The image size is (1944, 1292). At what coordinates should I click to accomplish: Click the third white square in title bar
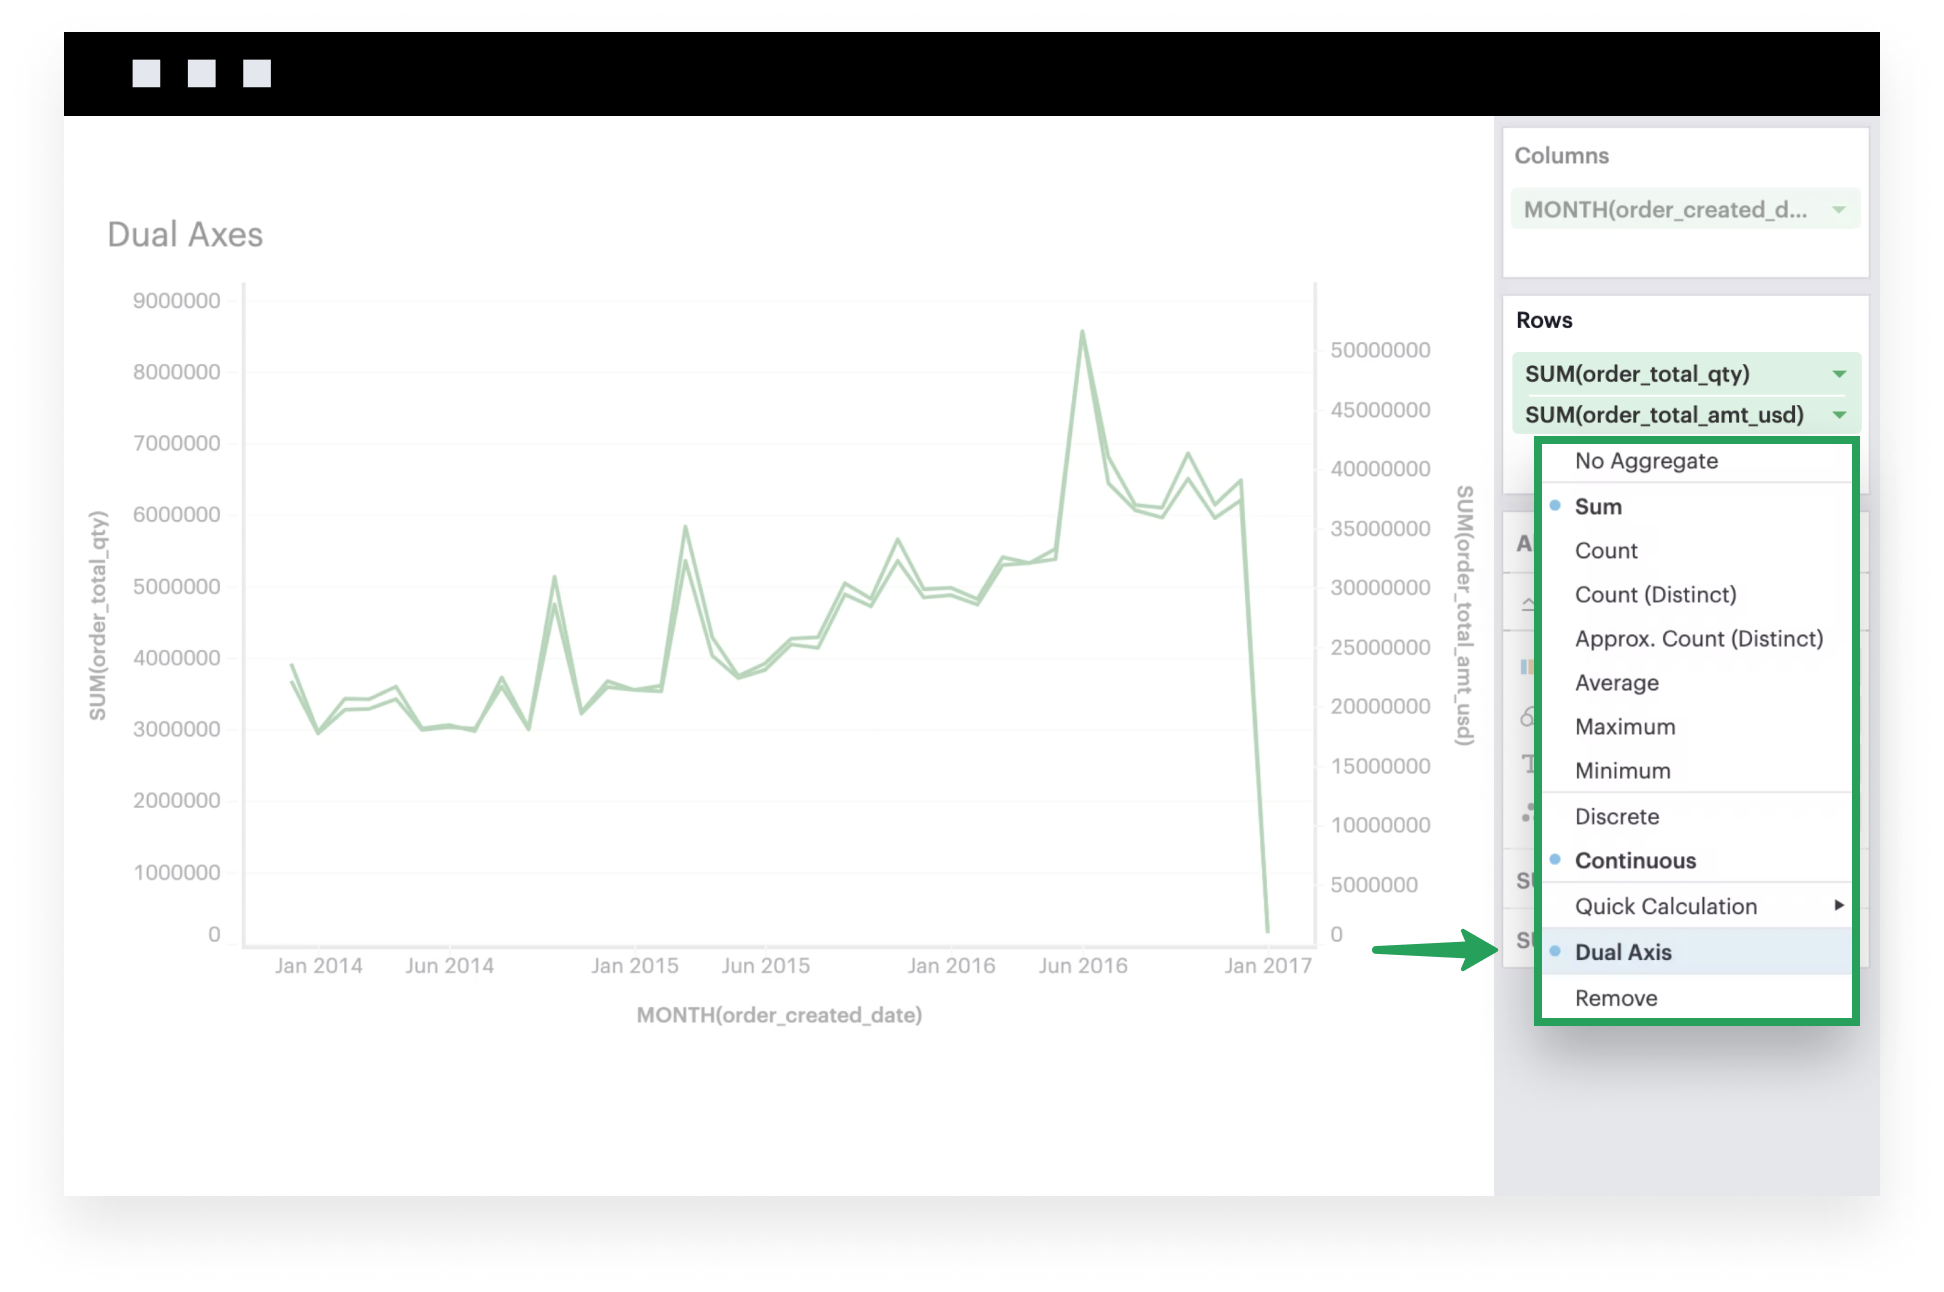[257, 74]
